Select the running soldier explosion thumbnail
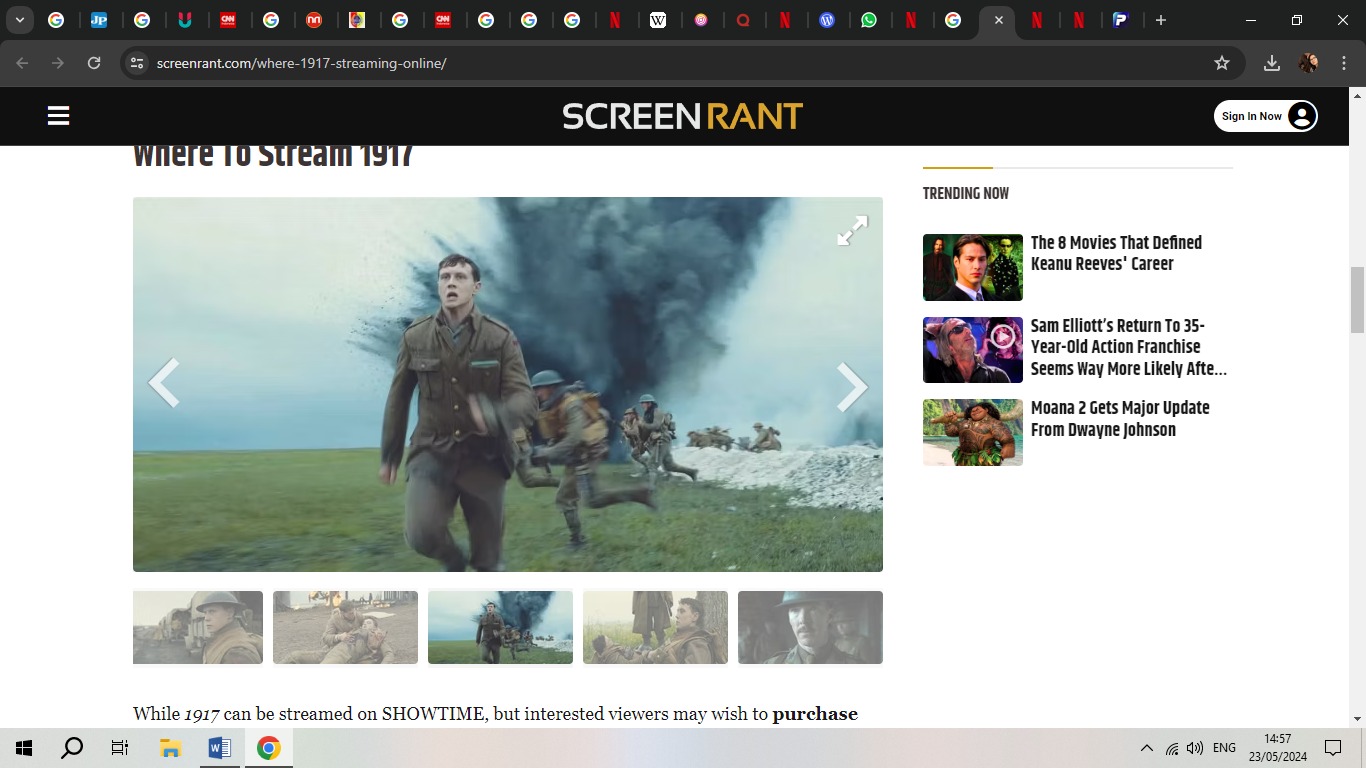1366x768 pixels. (x=500, y=627)
